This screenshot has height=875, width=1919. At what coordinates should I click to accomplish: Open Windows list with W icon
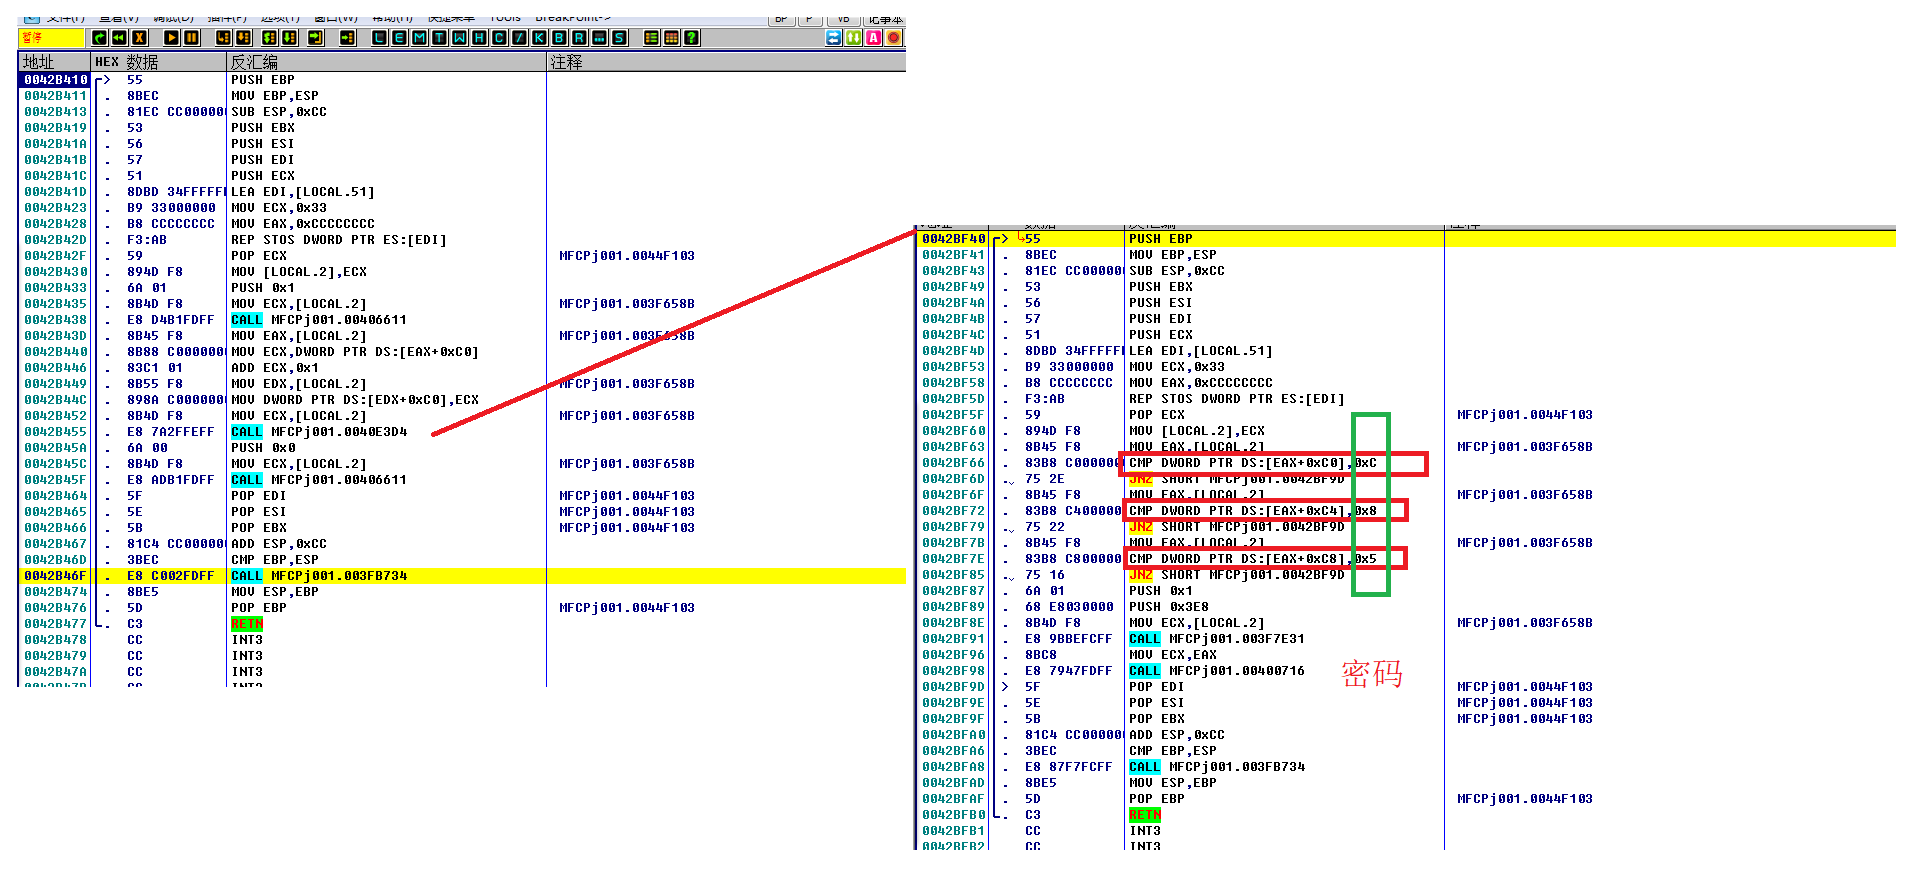click(459, 38)
